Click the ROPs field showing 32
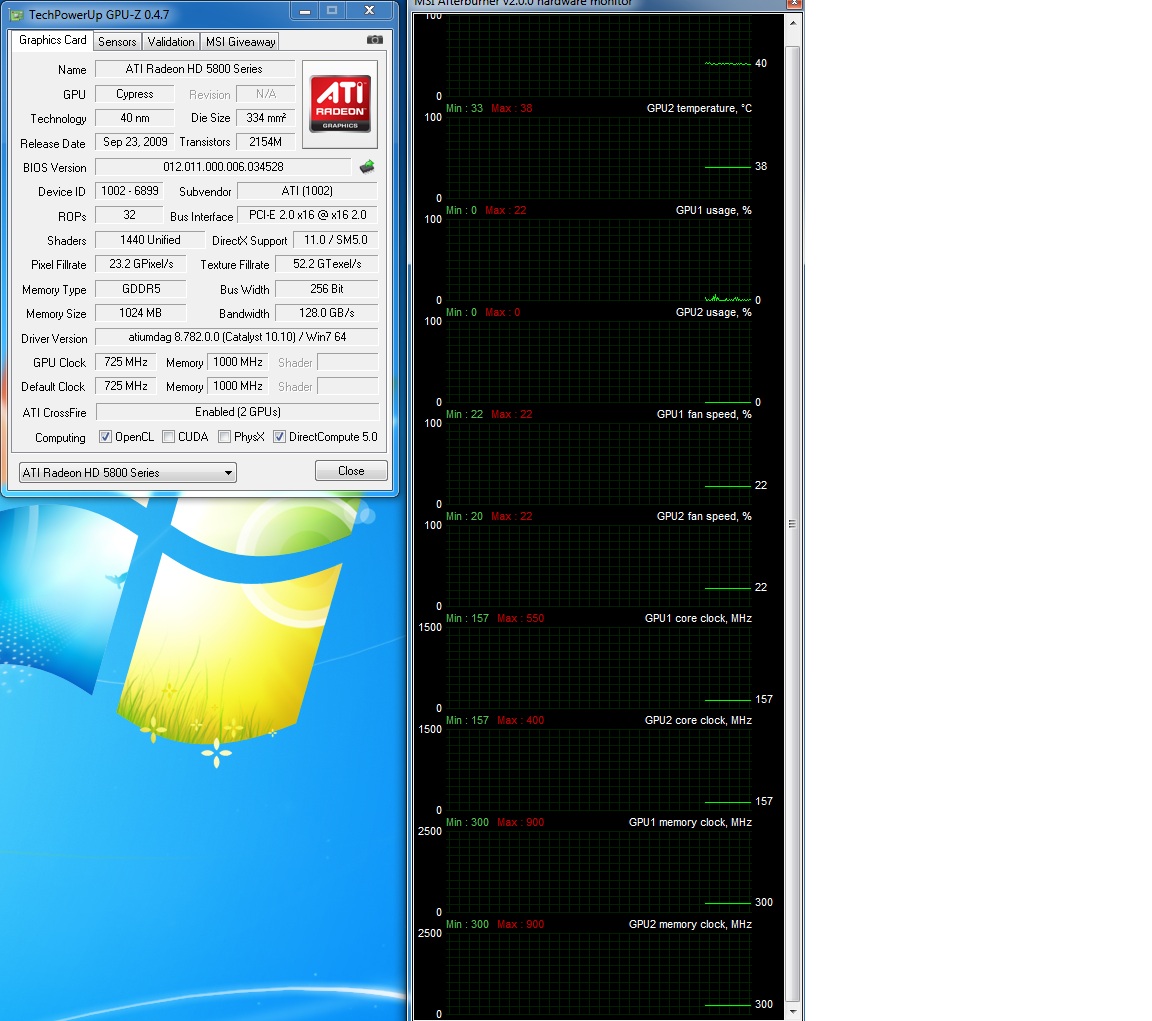 pyautogui.click(x=129, y=215)
